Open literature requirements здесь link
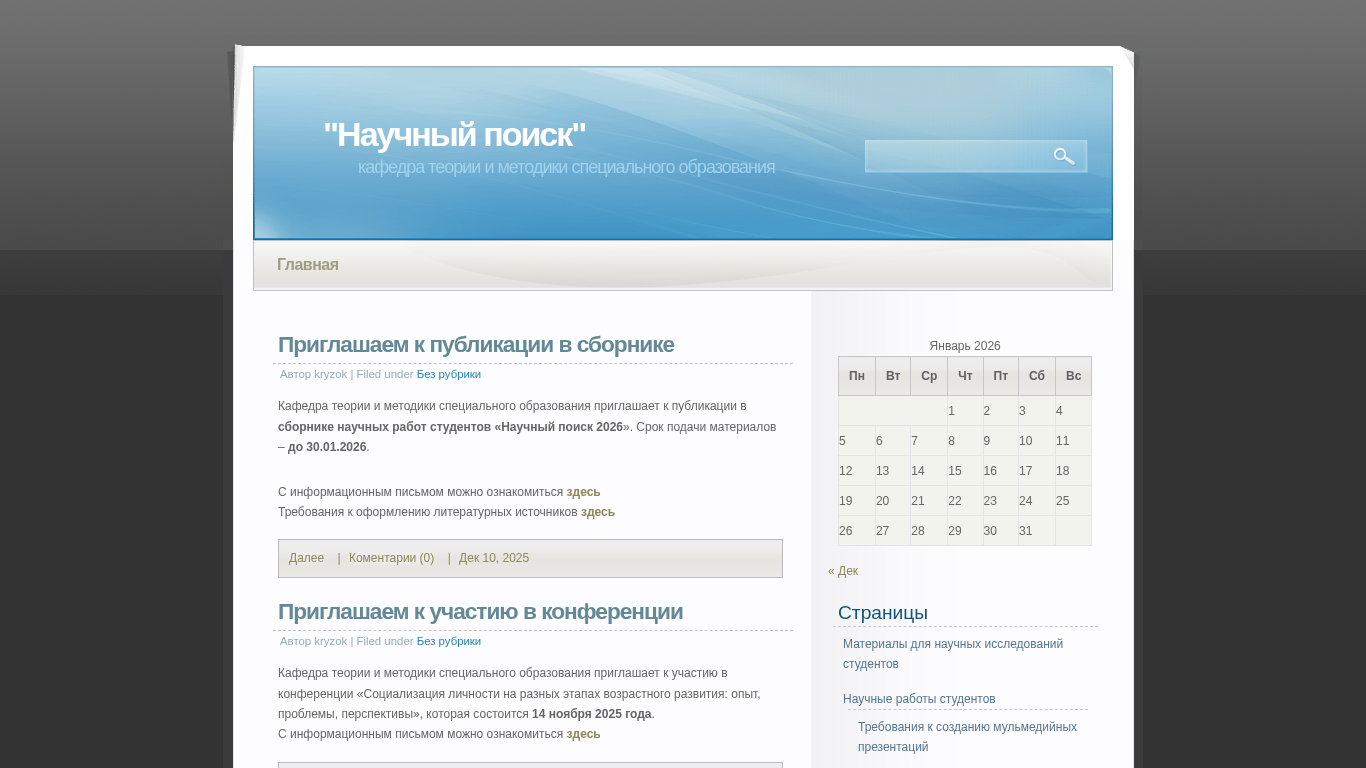The width and height of the screenshot is (1366, 768). 597,512
